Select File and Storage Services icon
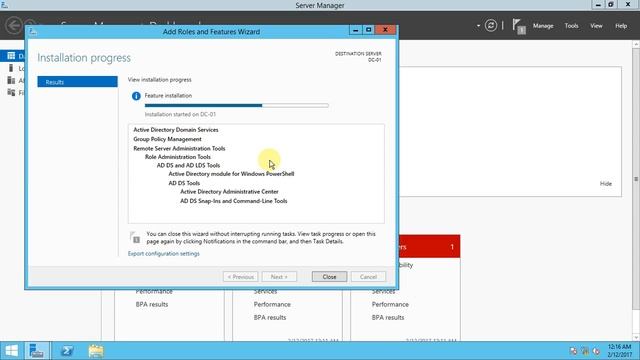 point(11,92)
